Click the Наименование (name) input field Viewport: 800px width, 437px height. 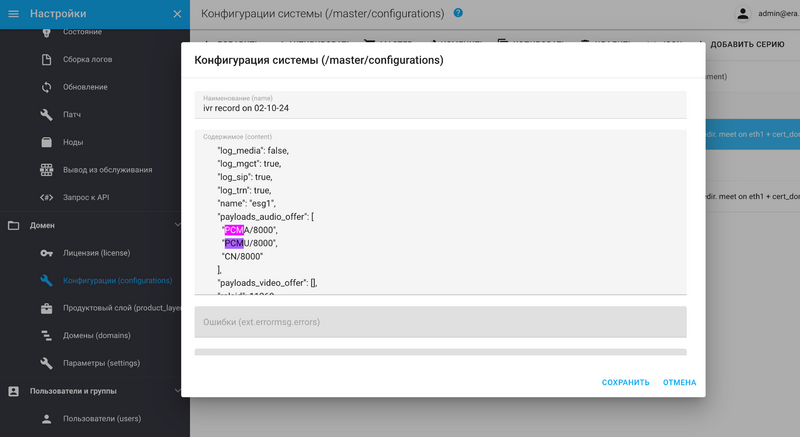[x=440, y=108]
